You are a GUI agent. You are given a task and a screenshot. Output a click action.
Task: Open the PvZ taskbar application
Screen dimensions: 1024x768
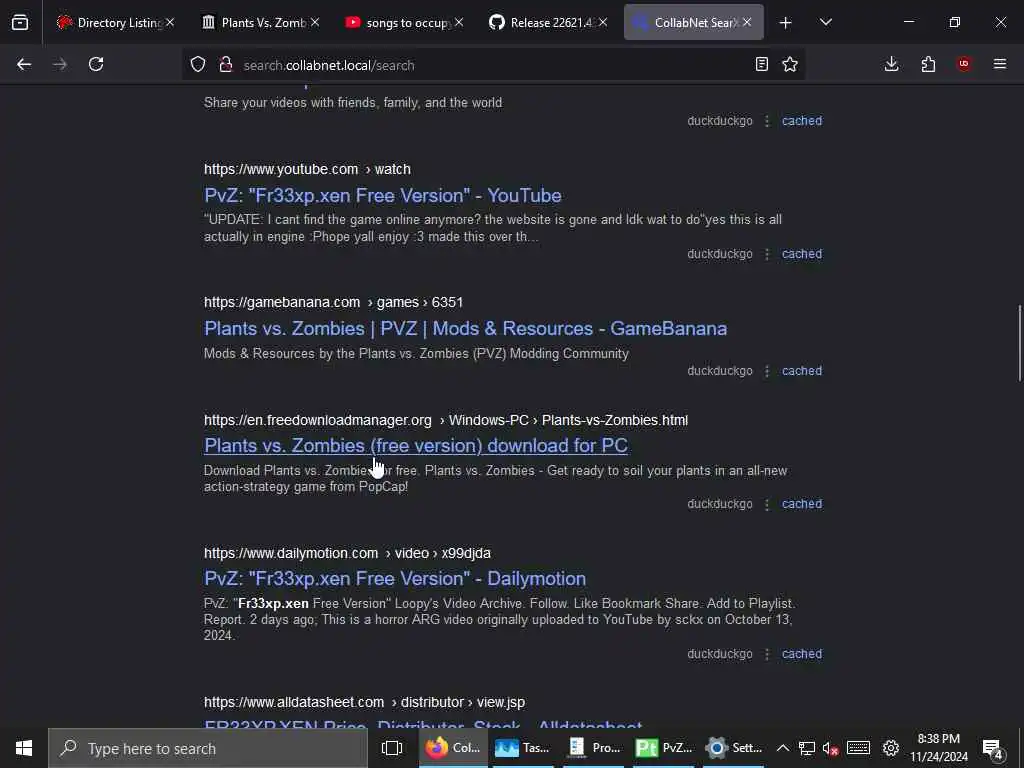(664, 748)
